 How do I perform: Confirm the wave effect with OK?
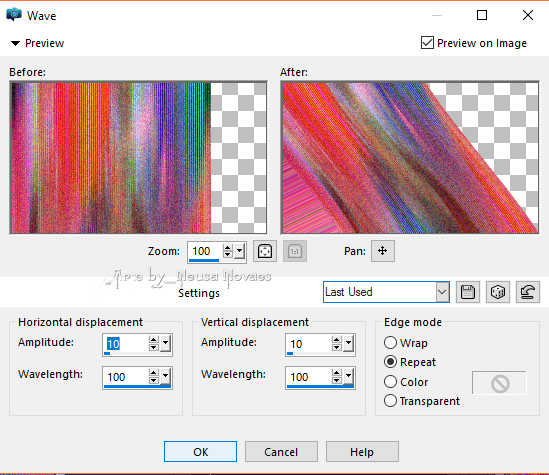pyautogui.click(x=200, y=452)
